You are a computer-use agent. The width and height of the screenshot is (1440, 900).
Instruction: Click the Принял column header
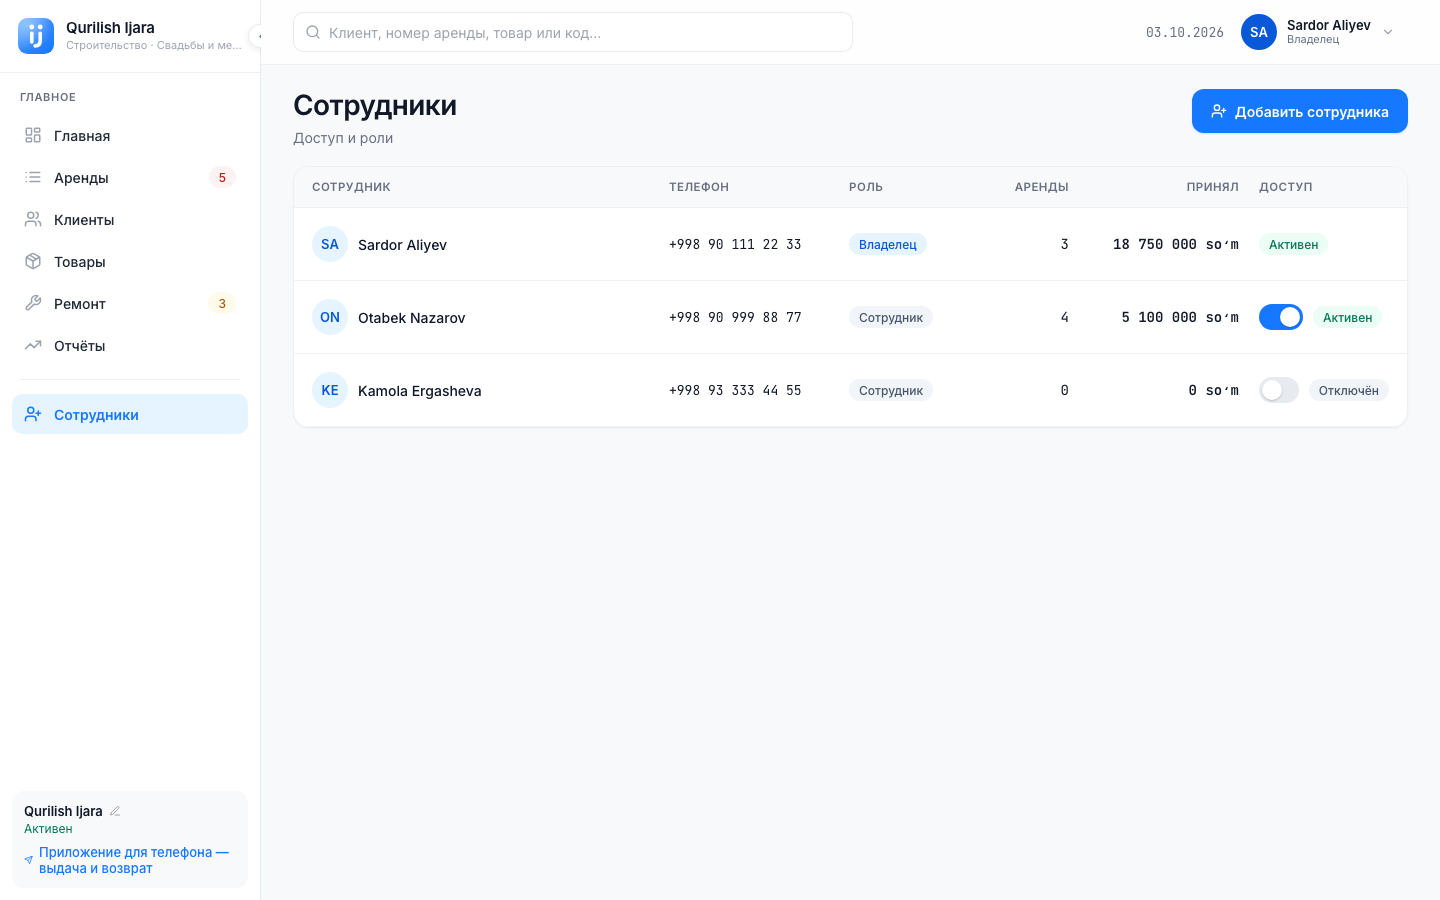tap(1213, 187)
